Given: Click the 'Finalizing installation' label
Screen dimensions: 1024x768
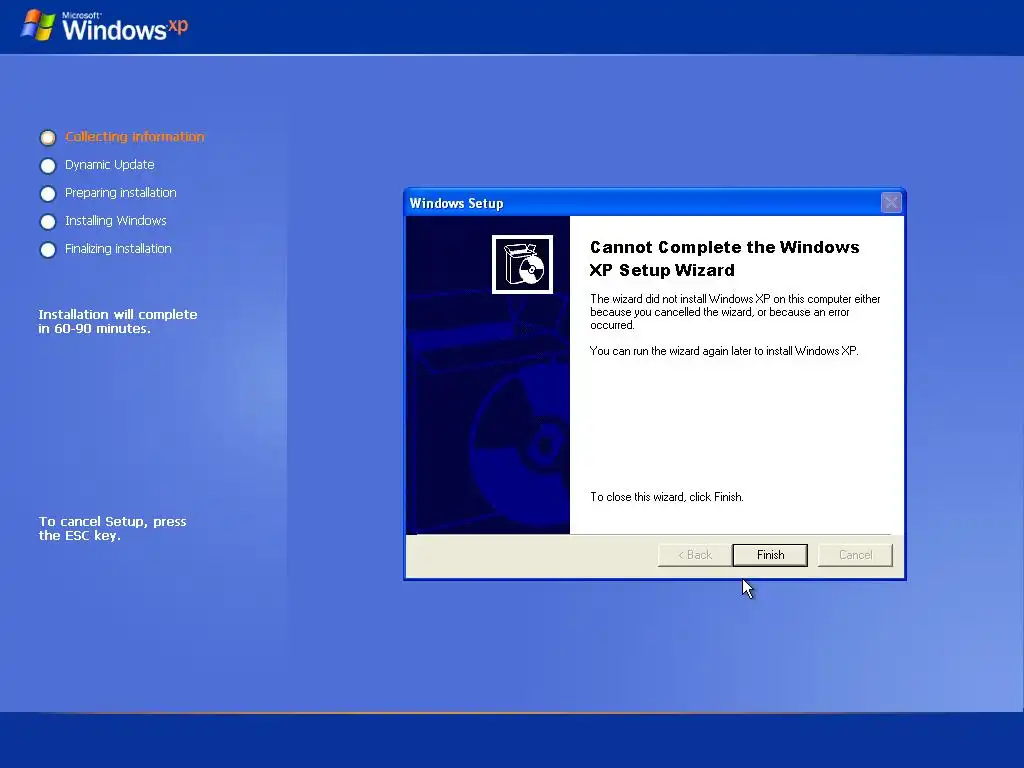Looking at the screenshot, I should 118,249.
